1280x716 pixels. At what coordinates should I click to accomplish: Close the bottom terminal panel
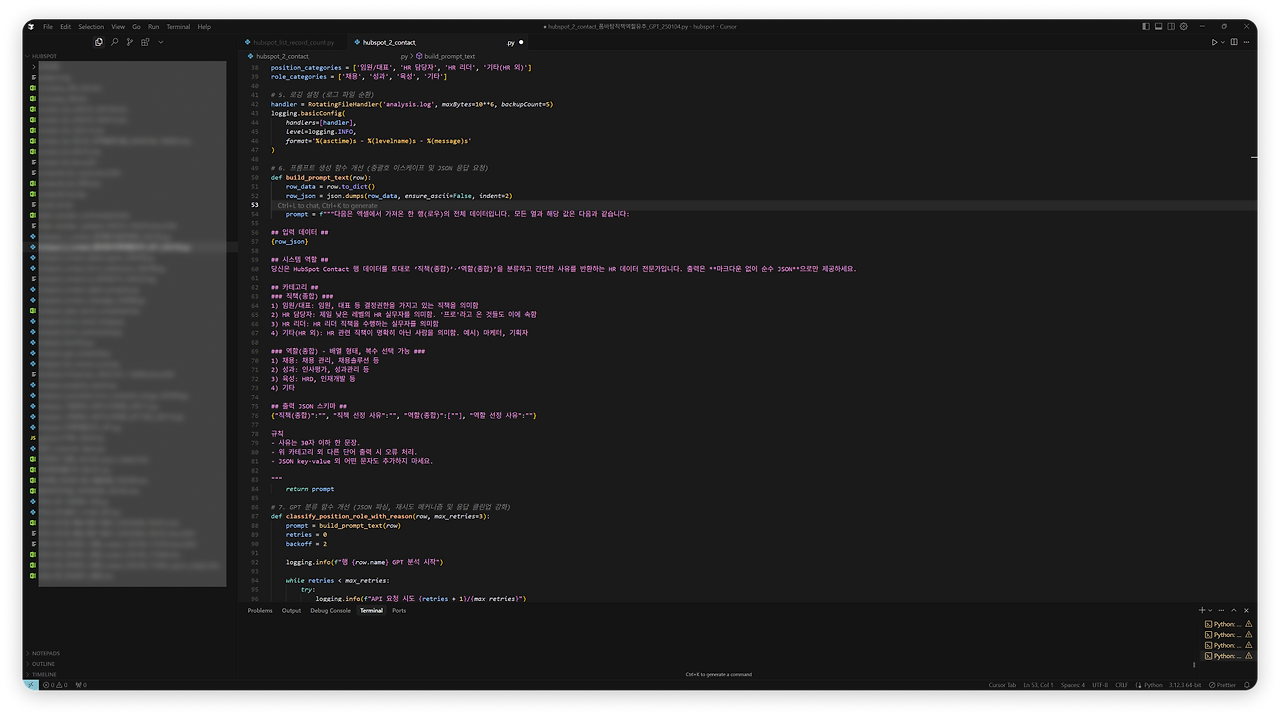click(x=1247, y=610)
